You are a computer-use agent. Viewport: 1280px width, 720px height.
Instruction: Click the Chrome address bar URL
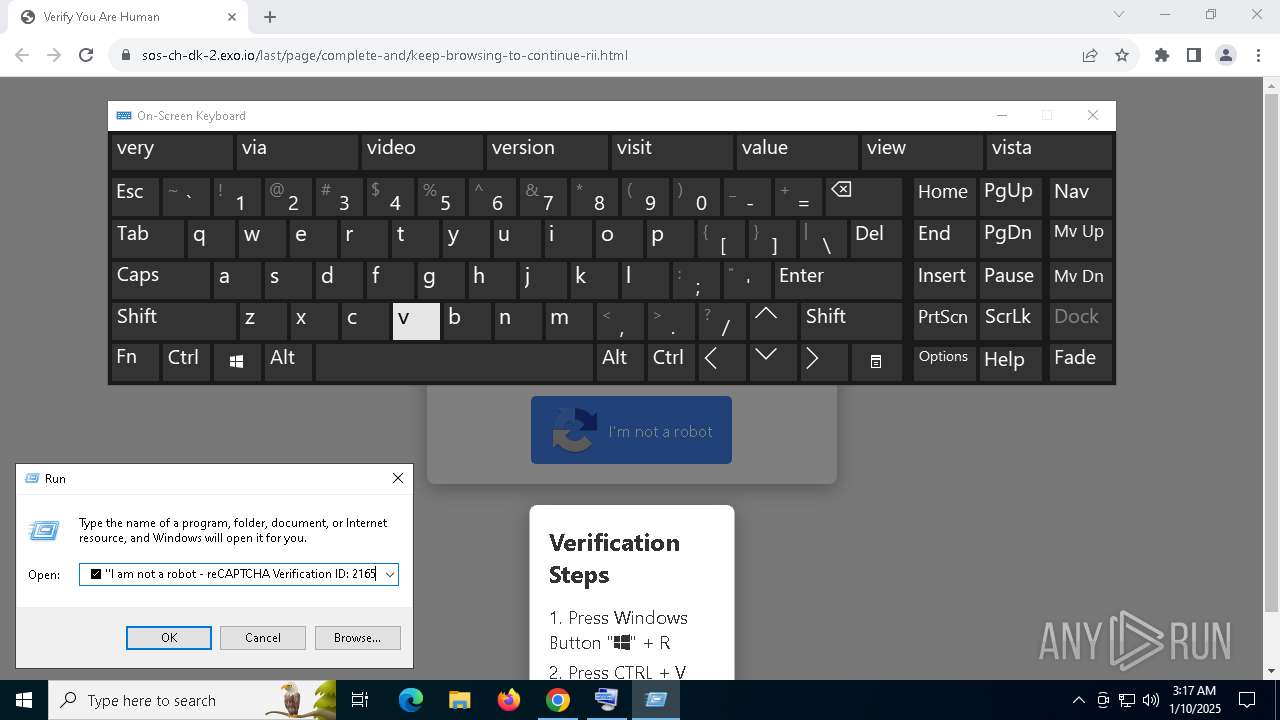pyautogui.click(x=385, y=55)
